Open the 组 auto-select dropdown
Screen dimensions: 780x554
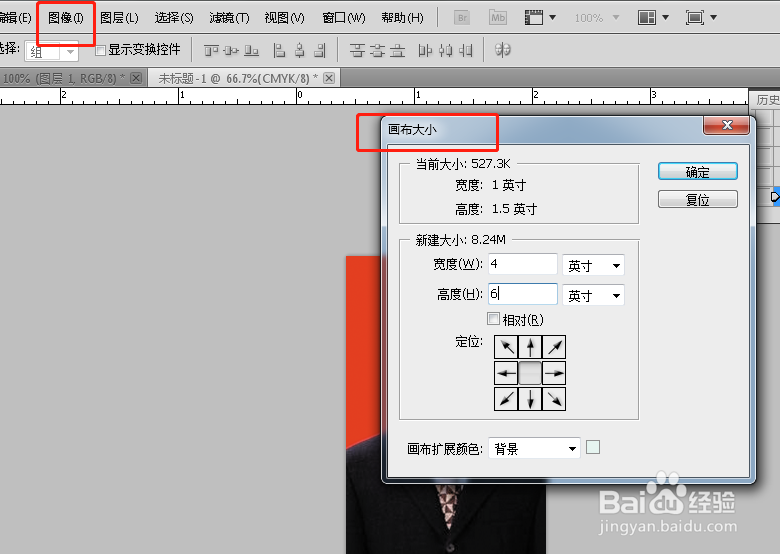pos(52,52)
